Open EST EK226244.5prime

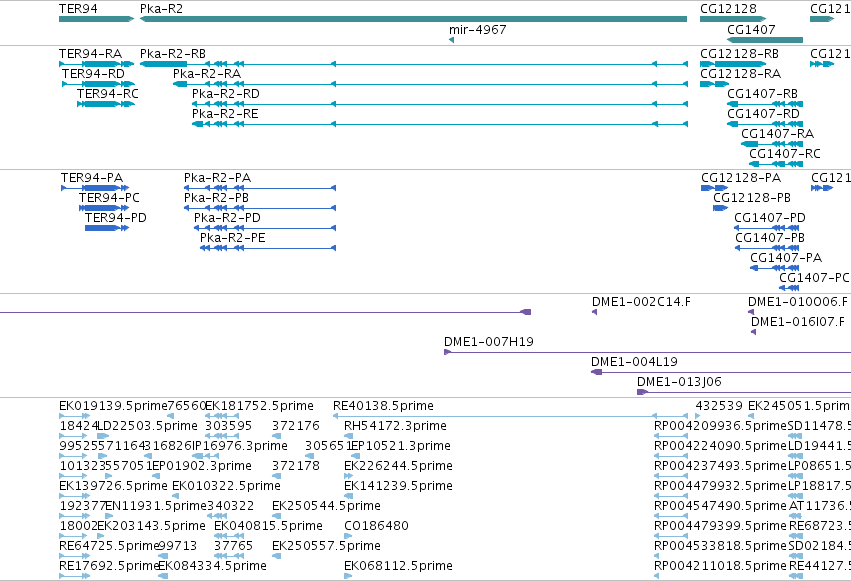point(348,476)
